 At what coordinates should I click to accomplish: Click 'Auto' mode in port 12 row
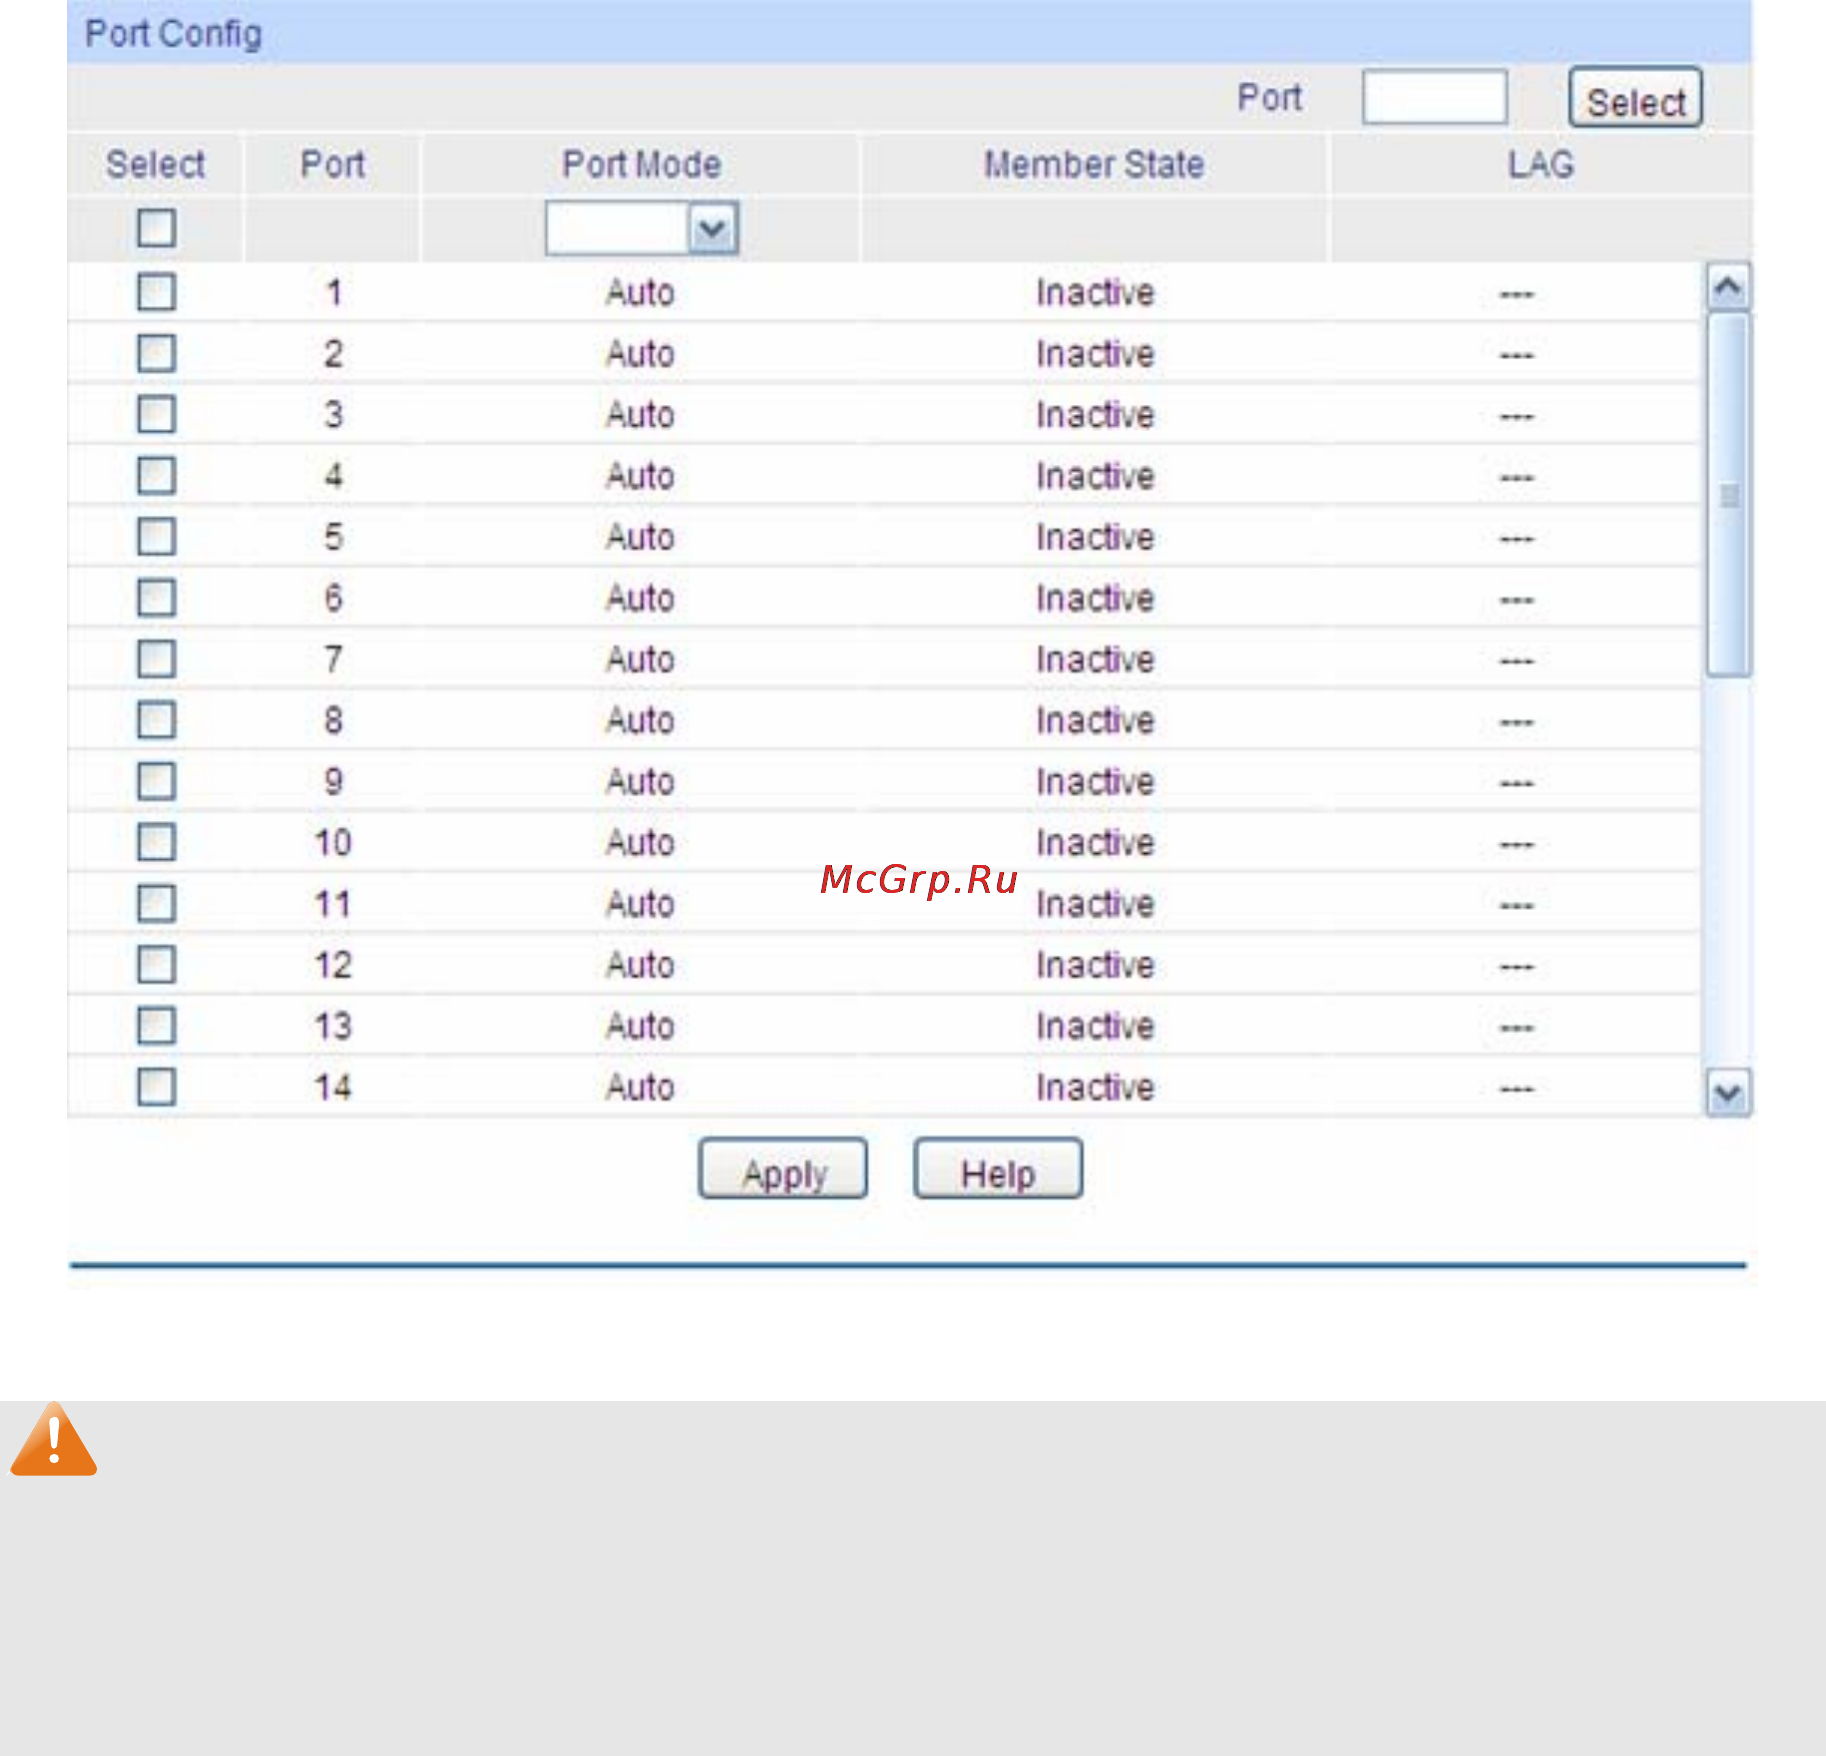click(x=640, y=965)
